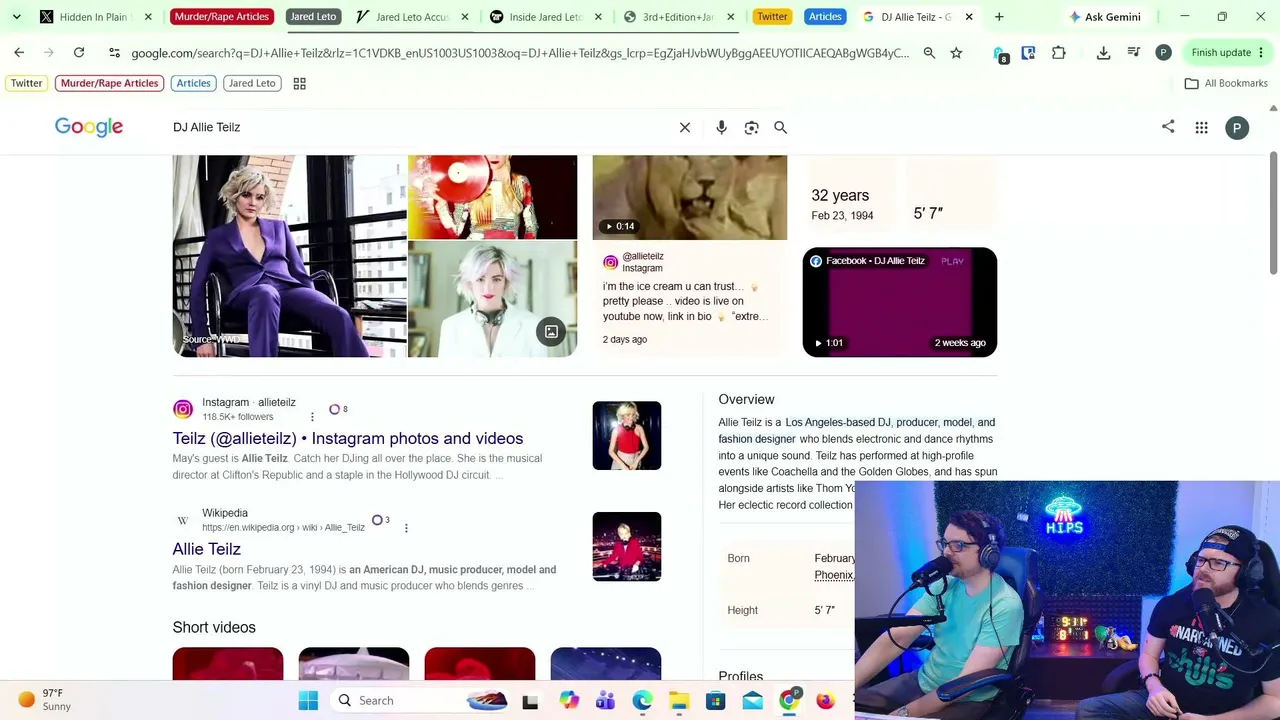This screenshot has width=1280, height=720.
Task: Open File Explorer from the taskbar
Action: 679,700
